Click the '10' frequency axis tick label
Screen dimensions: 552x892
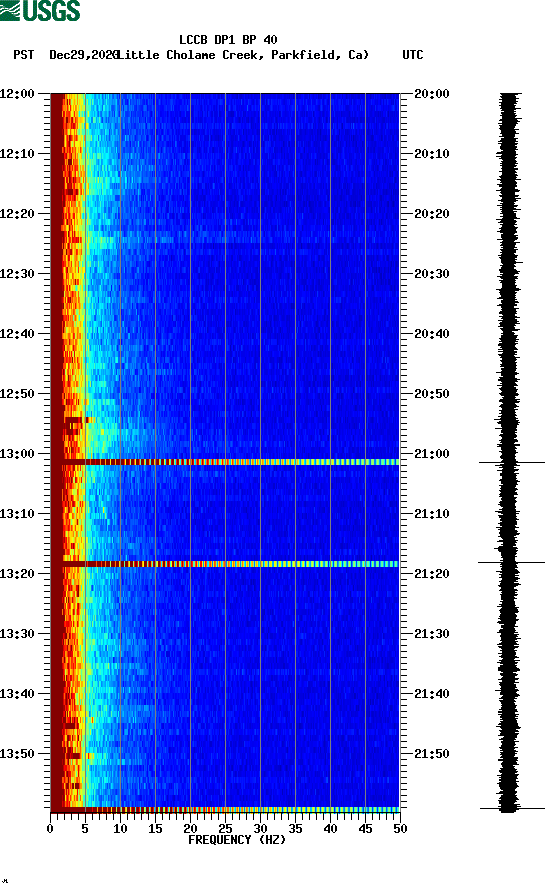coord(120,829)
